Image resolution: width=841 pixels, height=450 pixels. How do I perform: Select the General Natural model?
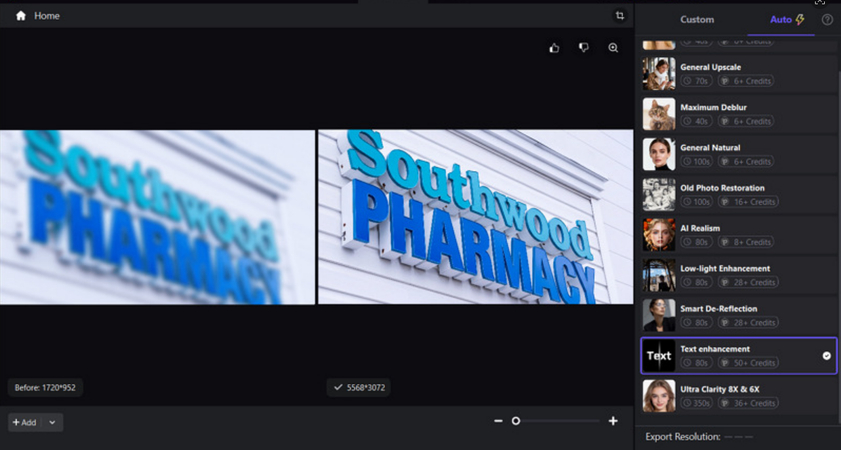pyautogui.click(x=739, y=154)
